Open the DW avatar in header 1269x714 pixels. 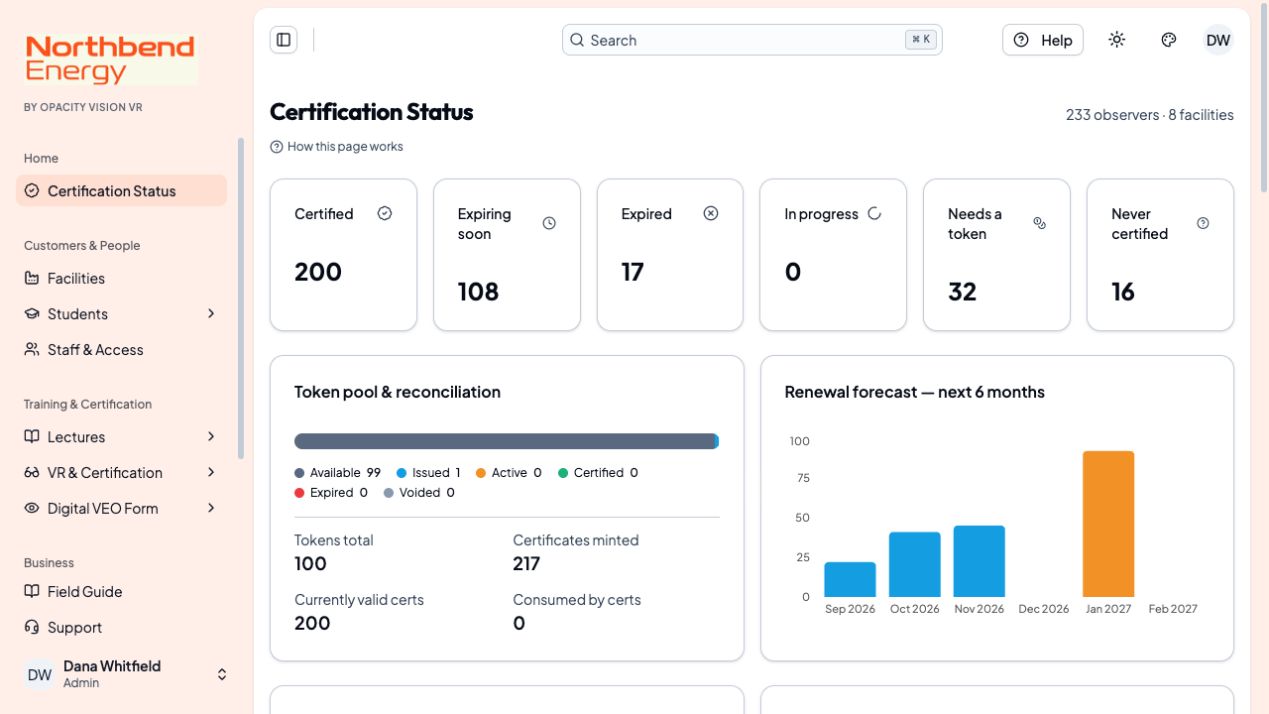click(1218, 40)
